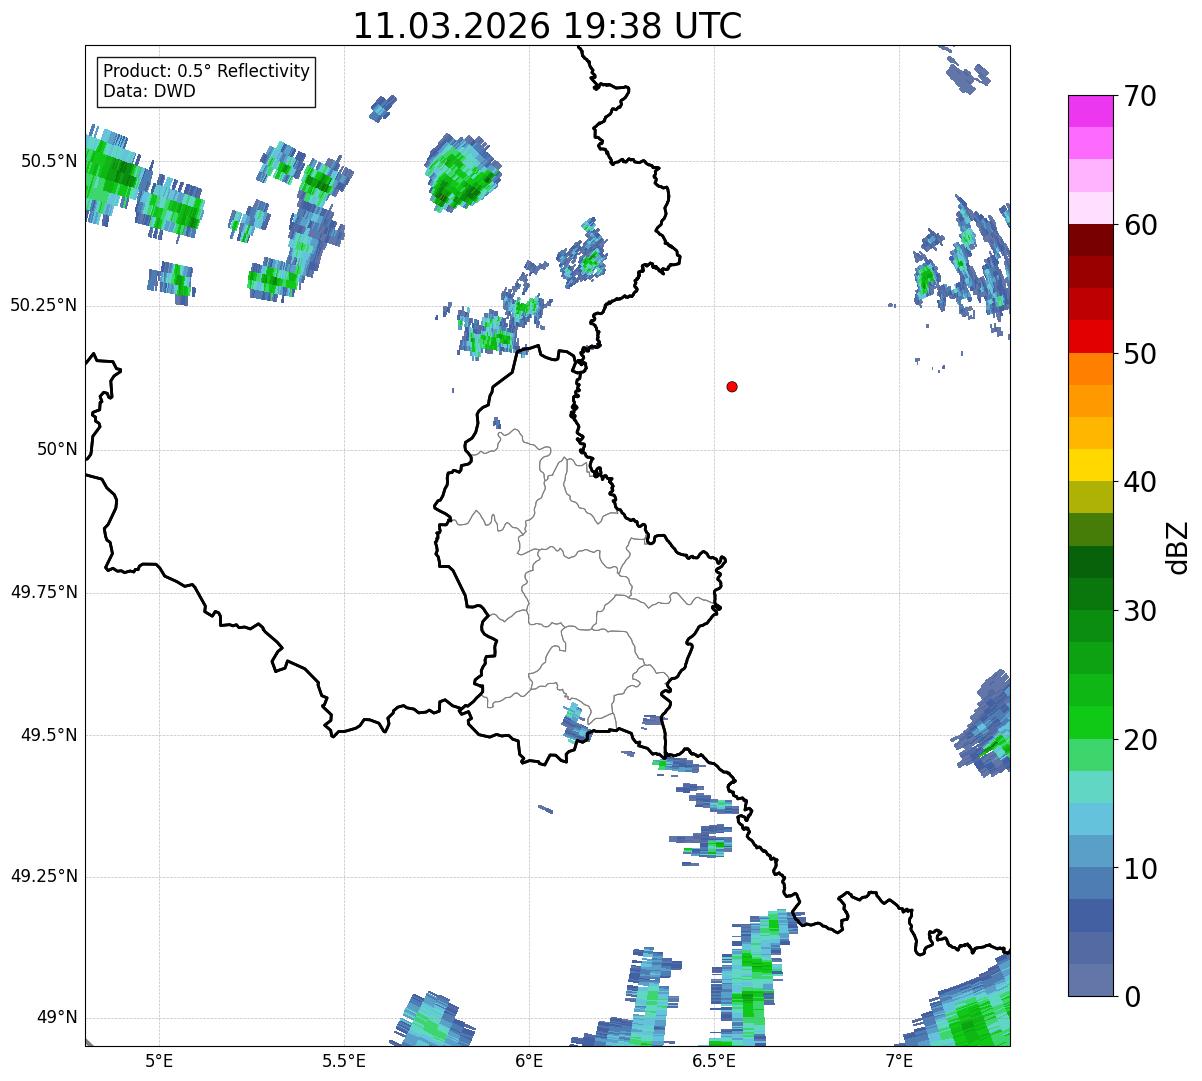Click the 6°E longitude label

529,1061
